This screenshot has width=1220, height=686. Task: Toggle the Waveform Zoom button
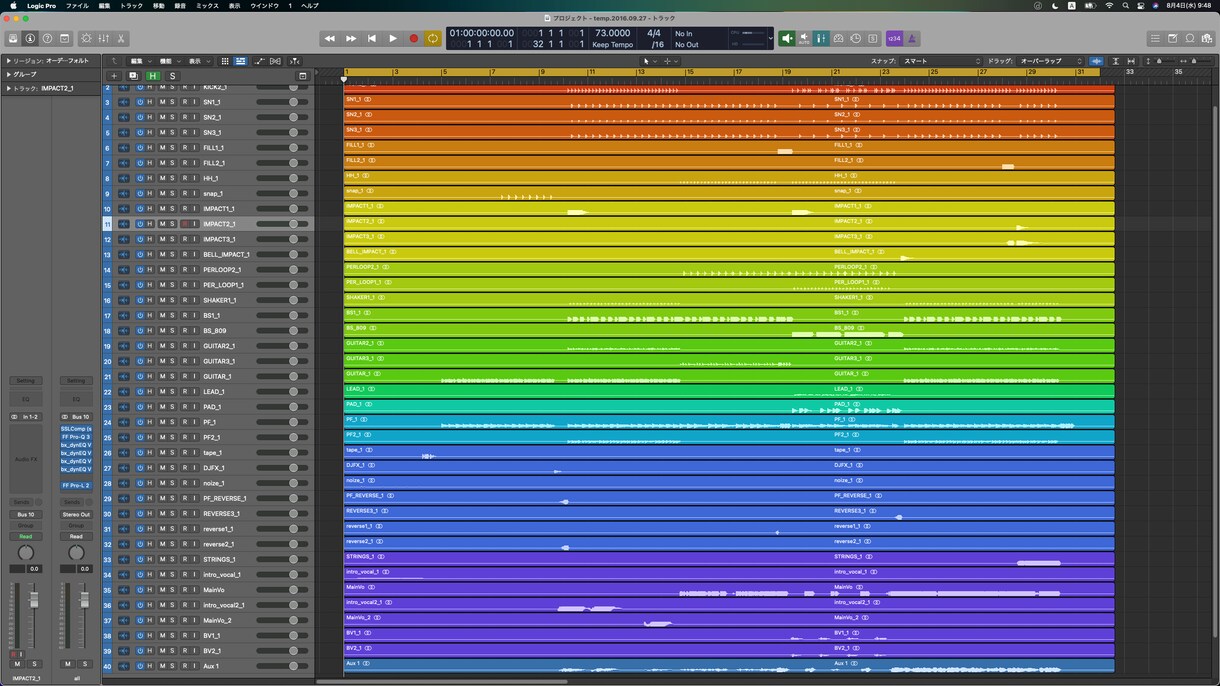(1097, 61)
